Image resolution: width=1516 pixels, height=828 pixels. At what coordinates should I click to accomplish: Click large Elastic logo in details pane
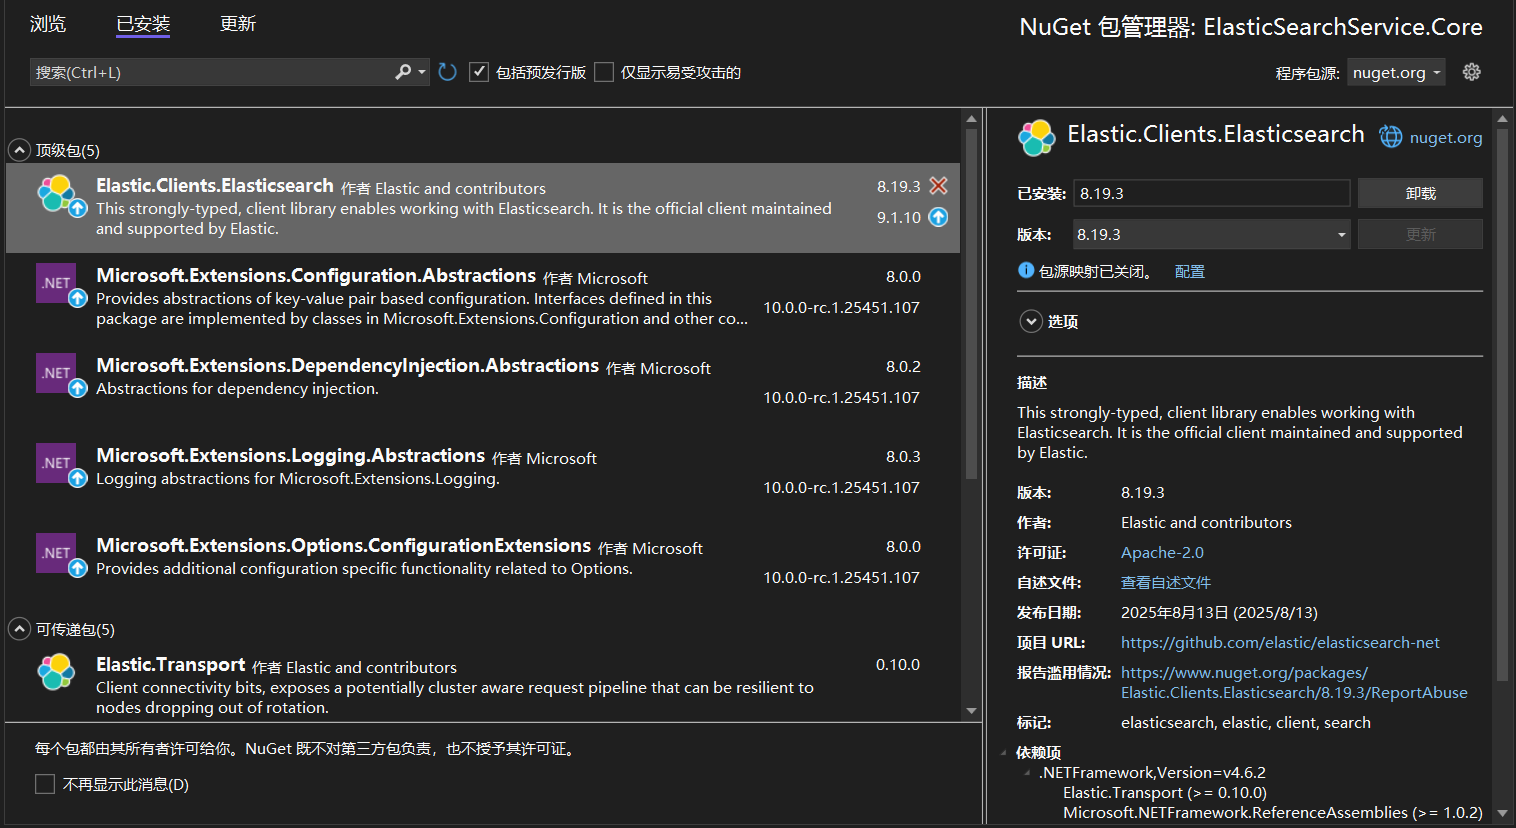click(x=1037, y=137)
